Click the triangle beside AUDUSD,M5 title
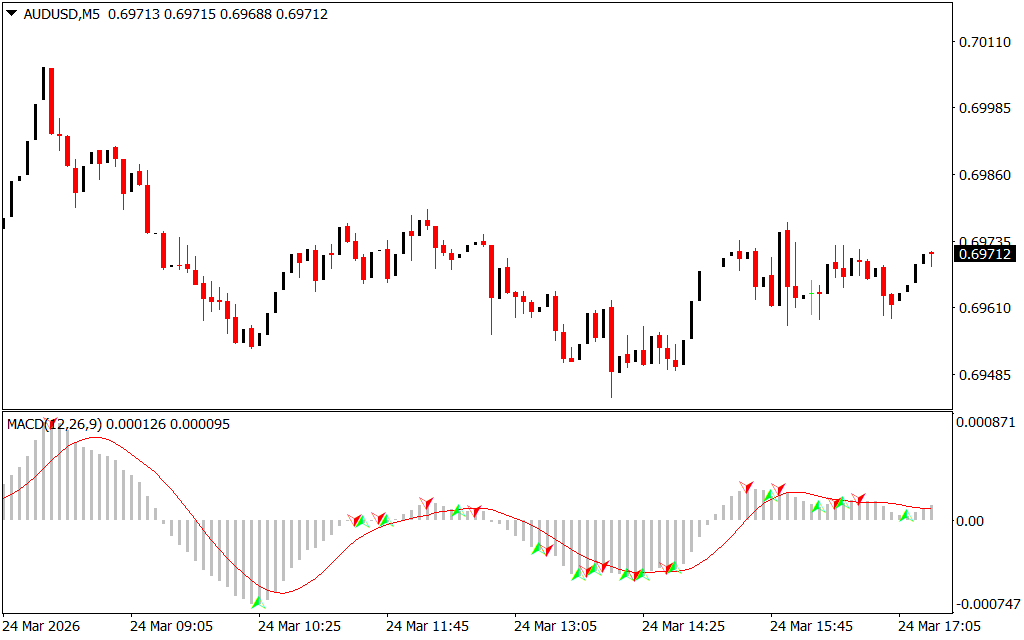1024x640 pixels. pyautogui.click(x=12, y=14)
